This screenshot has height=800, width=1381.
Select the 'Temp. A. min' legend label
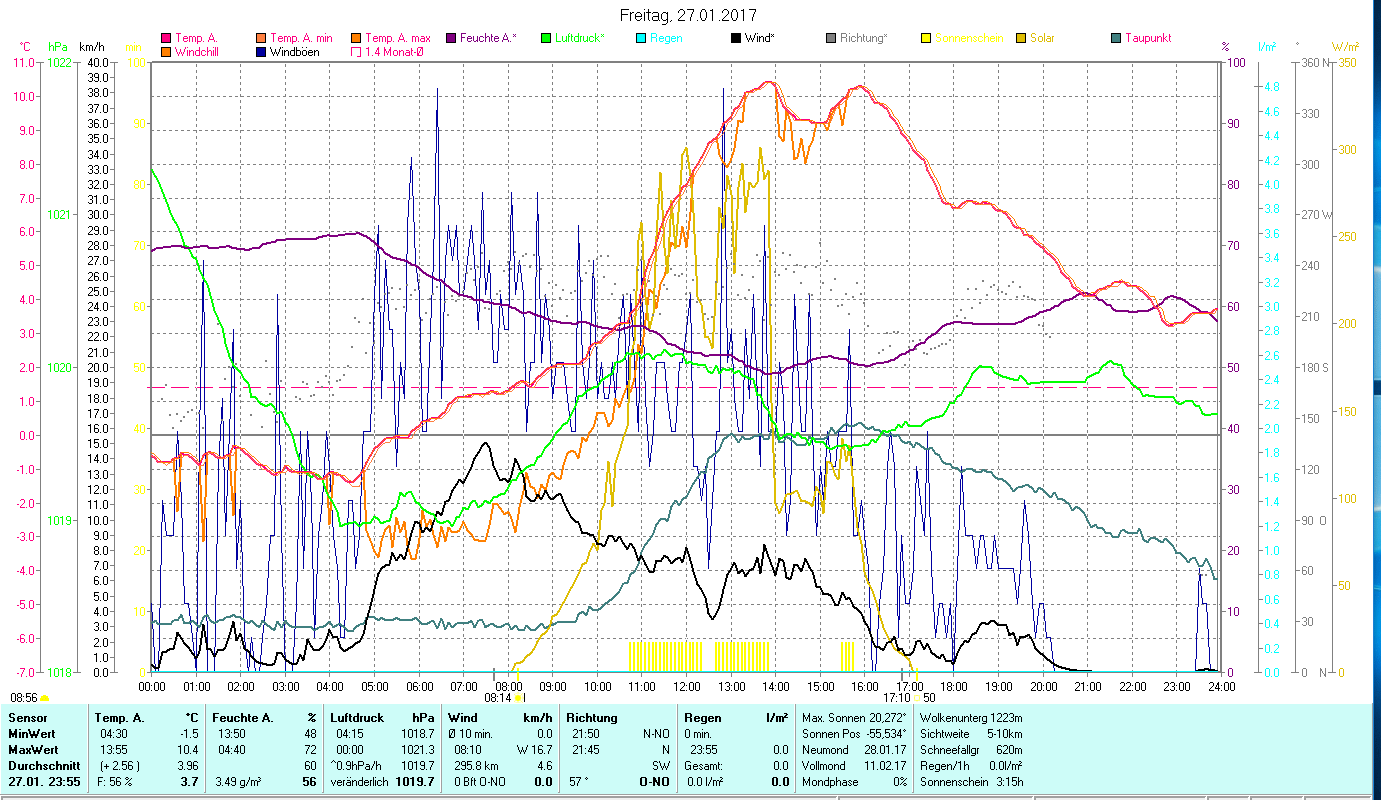tap(301, 38)
